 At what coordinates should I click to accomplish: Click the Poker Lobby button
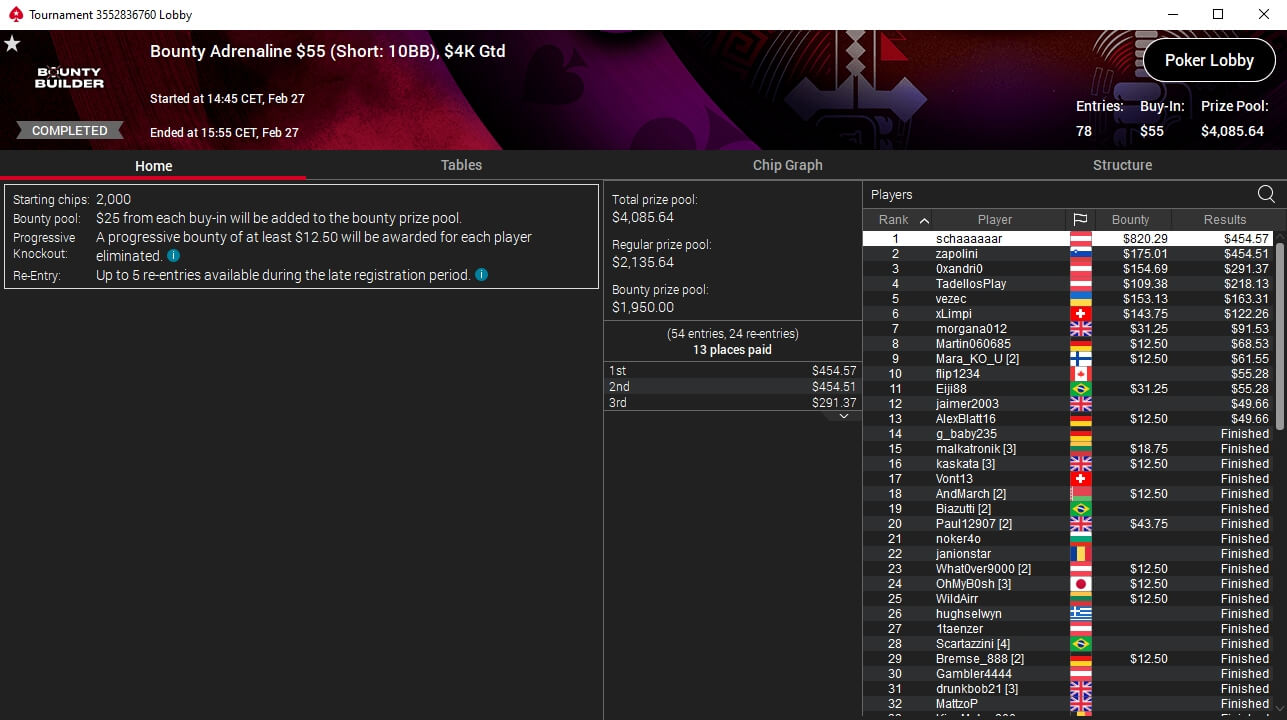[x=1208, y=60]
